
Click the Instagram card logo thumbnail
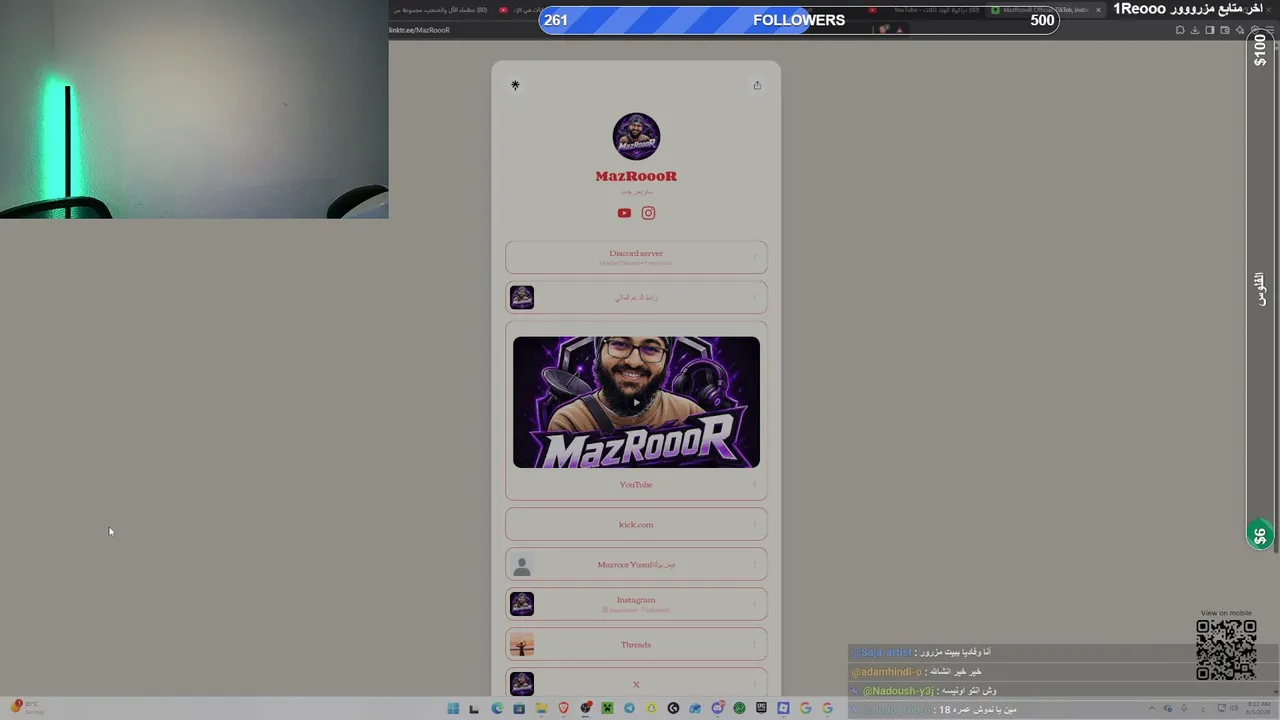522,604
